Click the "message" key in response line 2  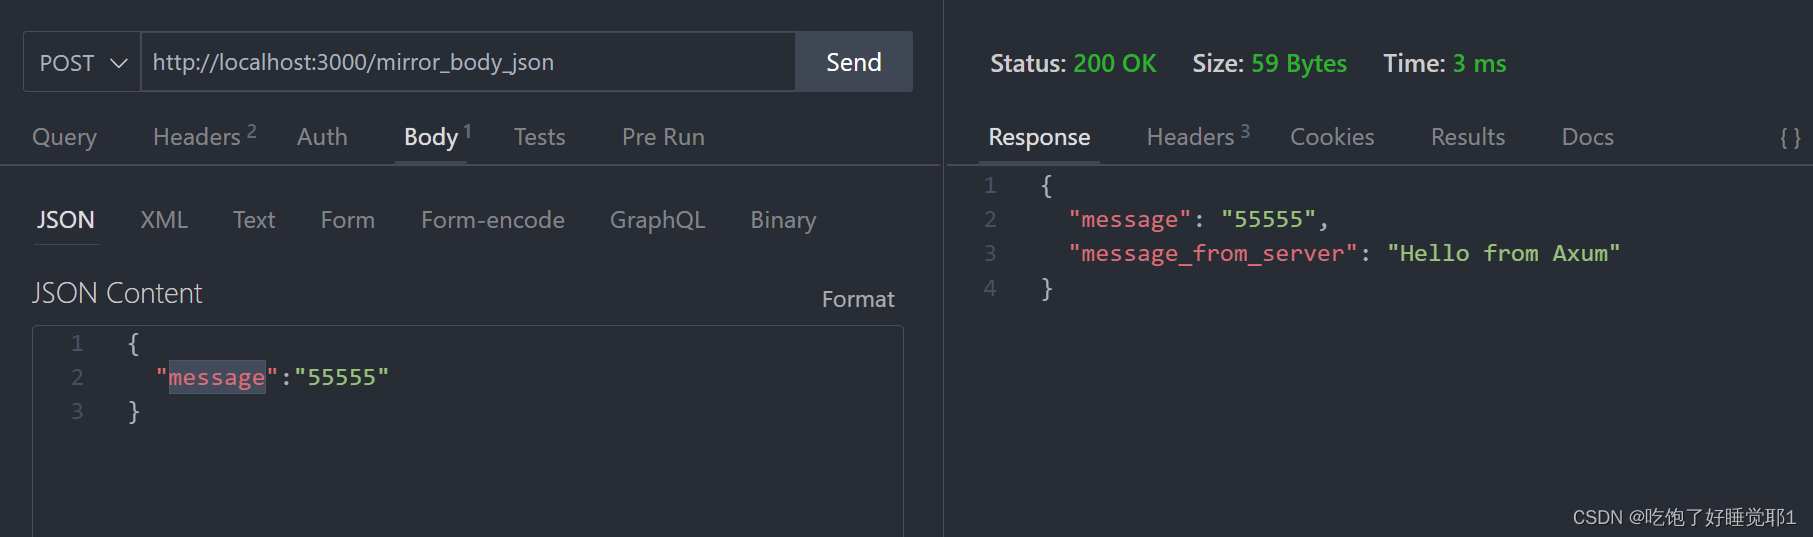[1130, 219]
